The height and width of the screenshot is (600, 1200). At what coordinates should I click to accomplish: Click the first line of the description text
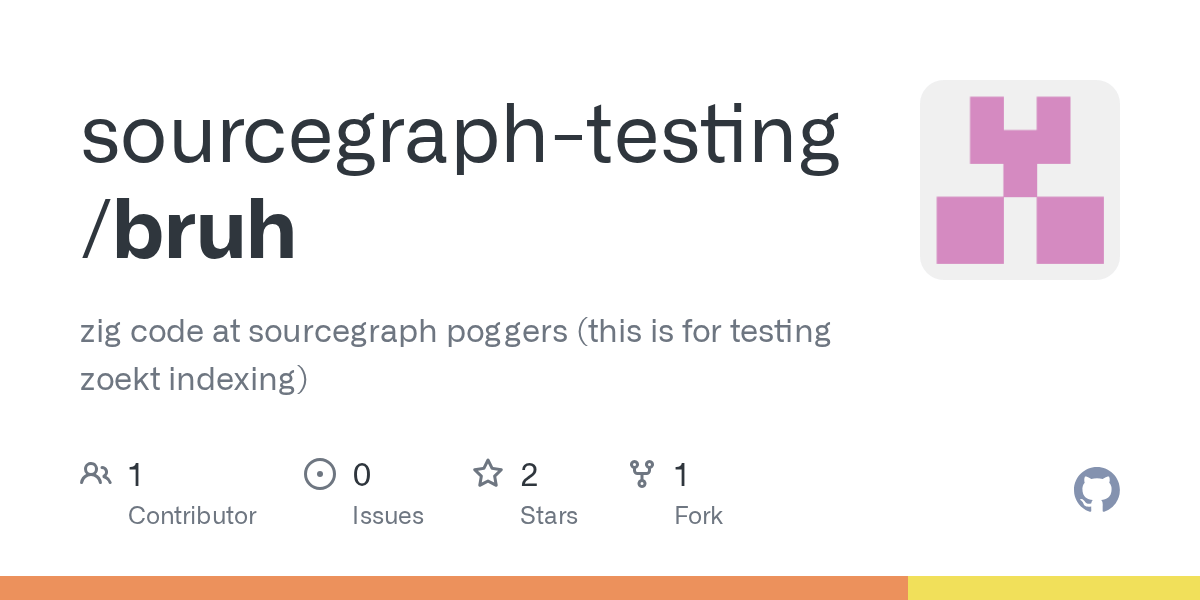[455, 331]
